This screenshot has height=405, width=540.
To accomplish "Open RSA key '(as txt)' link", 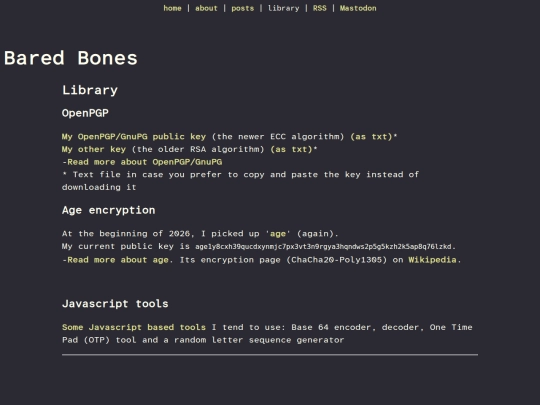I will click(x=291, y=149).
